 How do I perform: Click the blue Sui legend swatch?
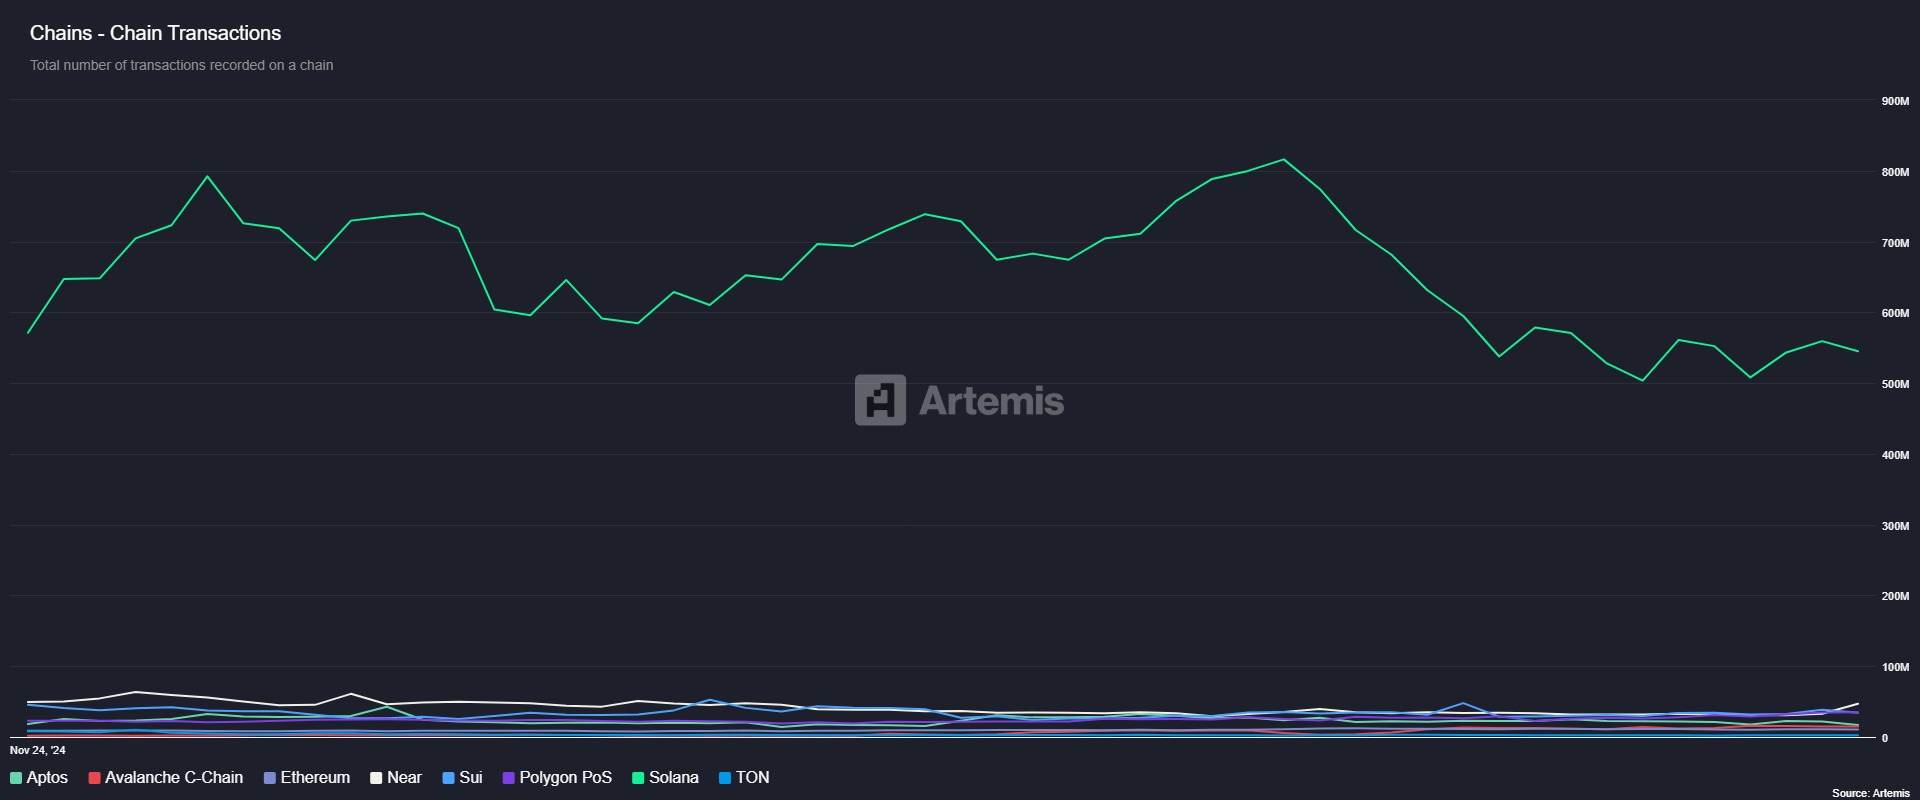[x=449, y=778]
